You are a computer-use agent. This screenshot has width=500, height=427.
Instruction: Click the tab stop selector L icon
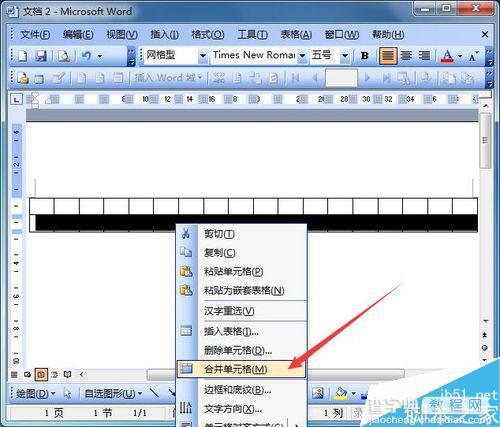(16, 99)
